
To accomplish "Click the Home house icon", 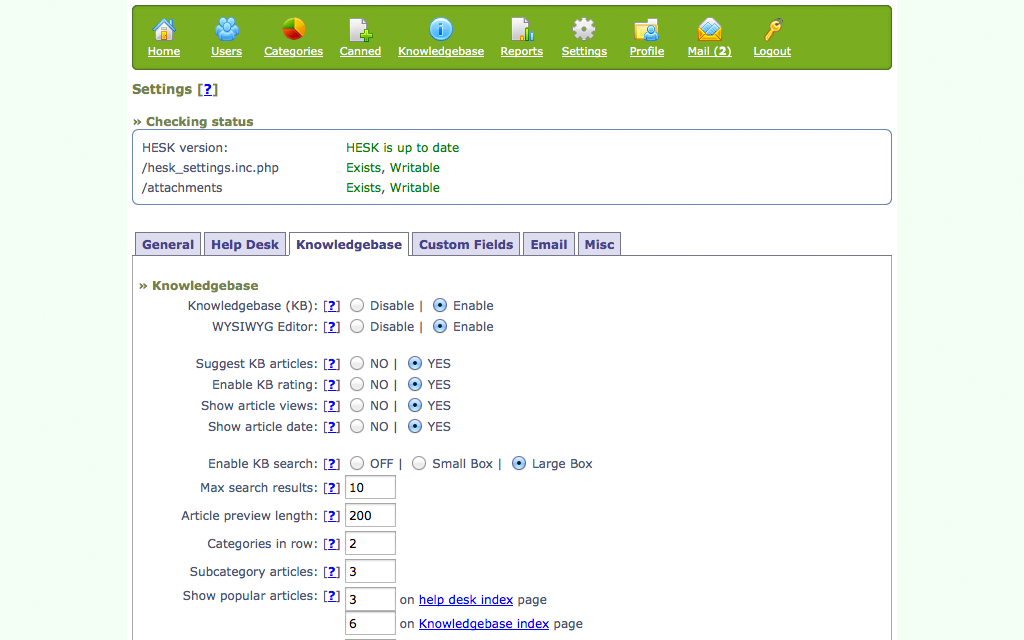I will pyautogui.click(x=164, y=30).
